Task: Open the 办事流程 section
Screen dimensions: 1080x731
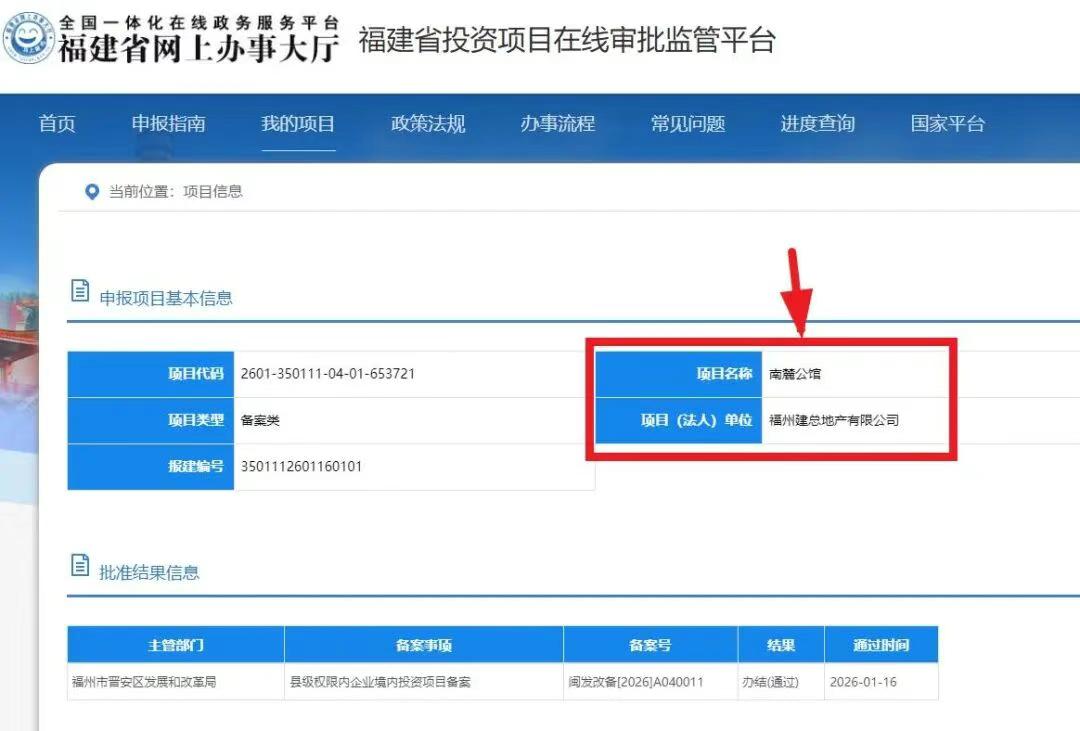Action: [557, 124]
